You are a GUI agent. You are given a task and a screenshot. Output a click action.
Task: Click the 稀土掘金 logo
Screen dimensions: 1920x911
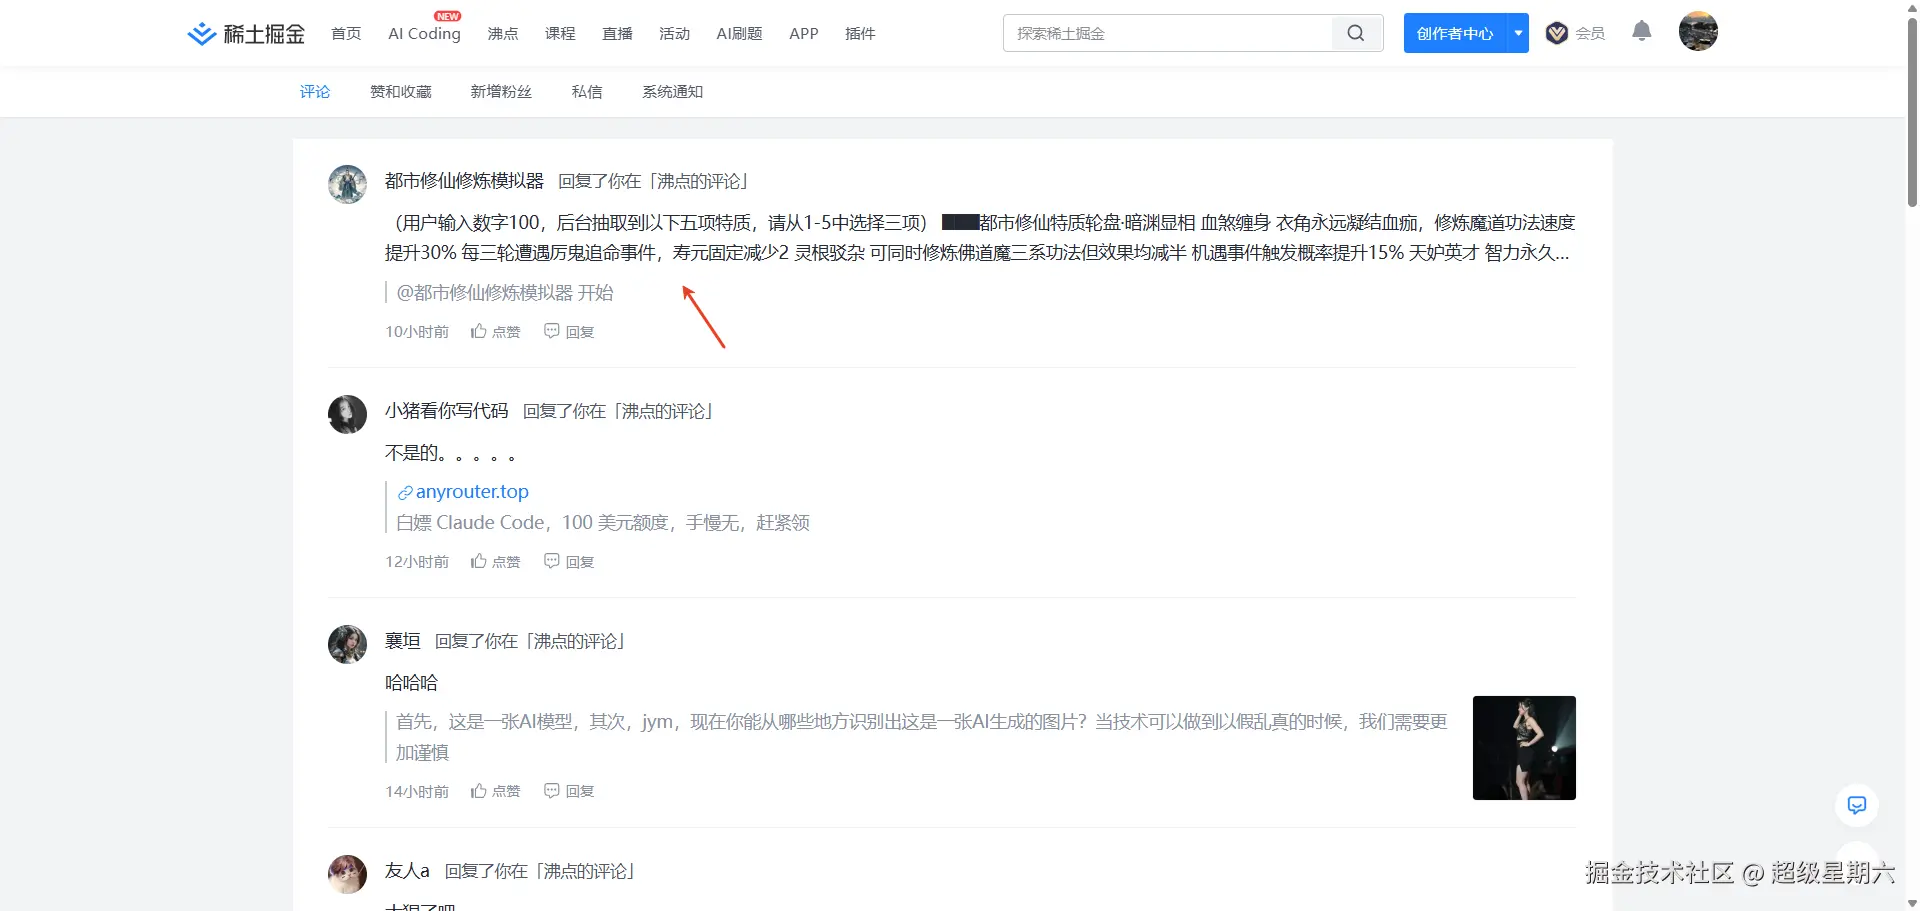pos(245,32)
